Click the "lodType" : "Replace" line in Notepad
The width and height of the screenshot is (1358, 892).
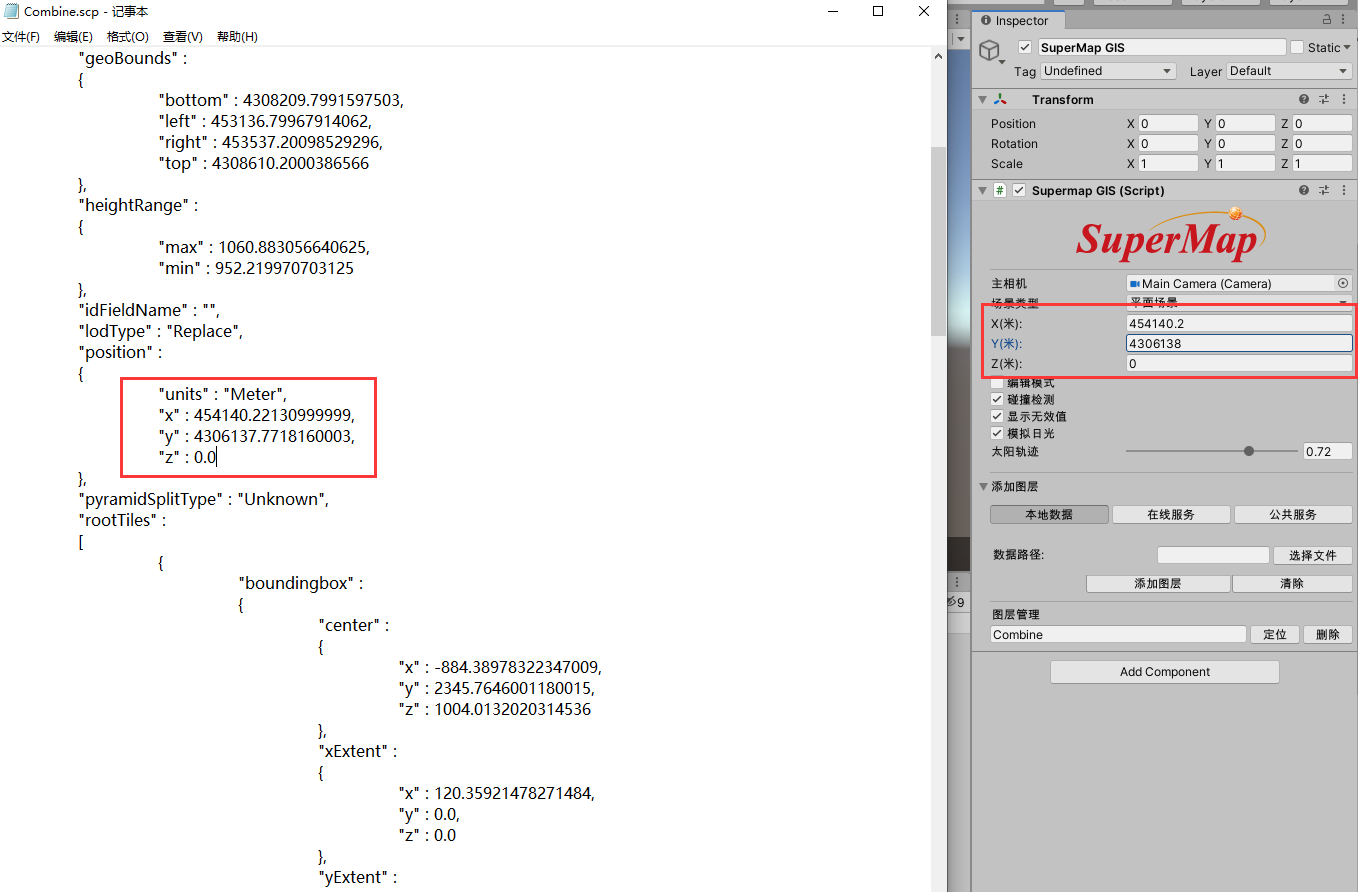(x=161, y=331)
